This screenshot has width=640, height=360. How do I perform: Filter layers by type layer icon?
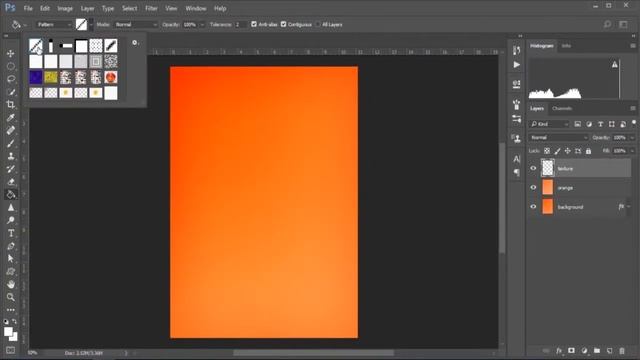pos(600,124)
